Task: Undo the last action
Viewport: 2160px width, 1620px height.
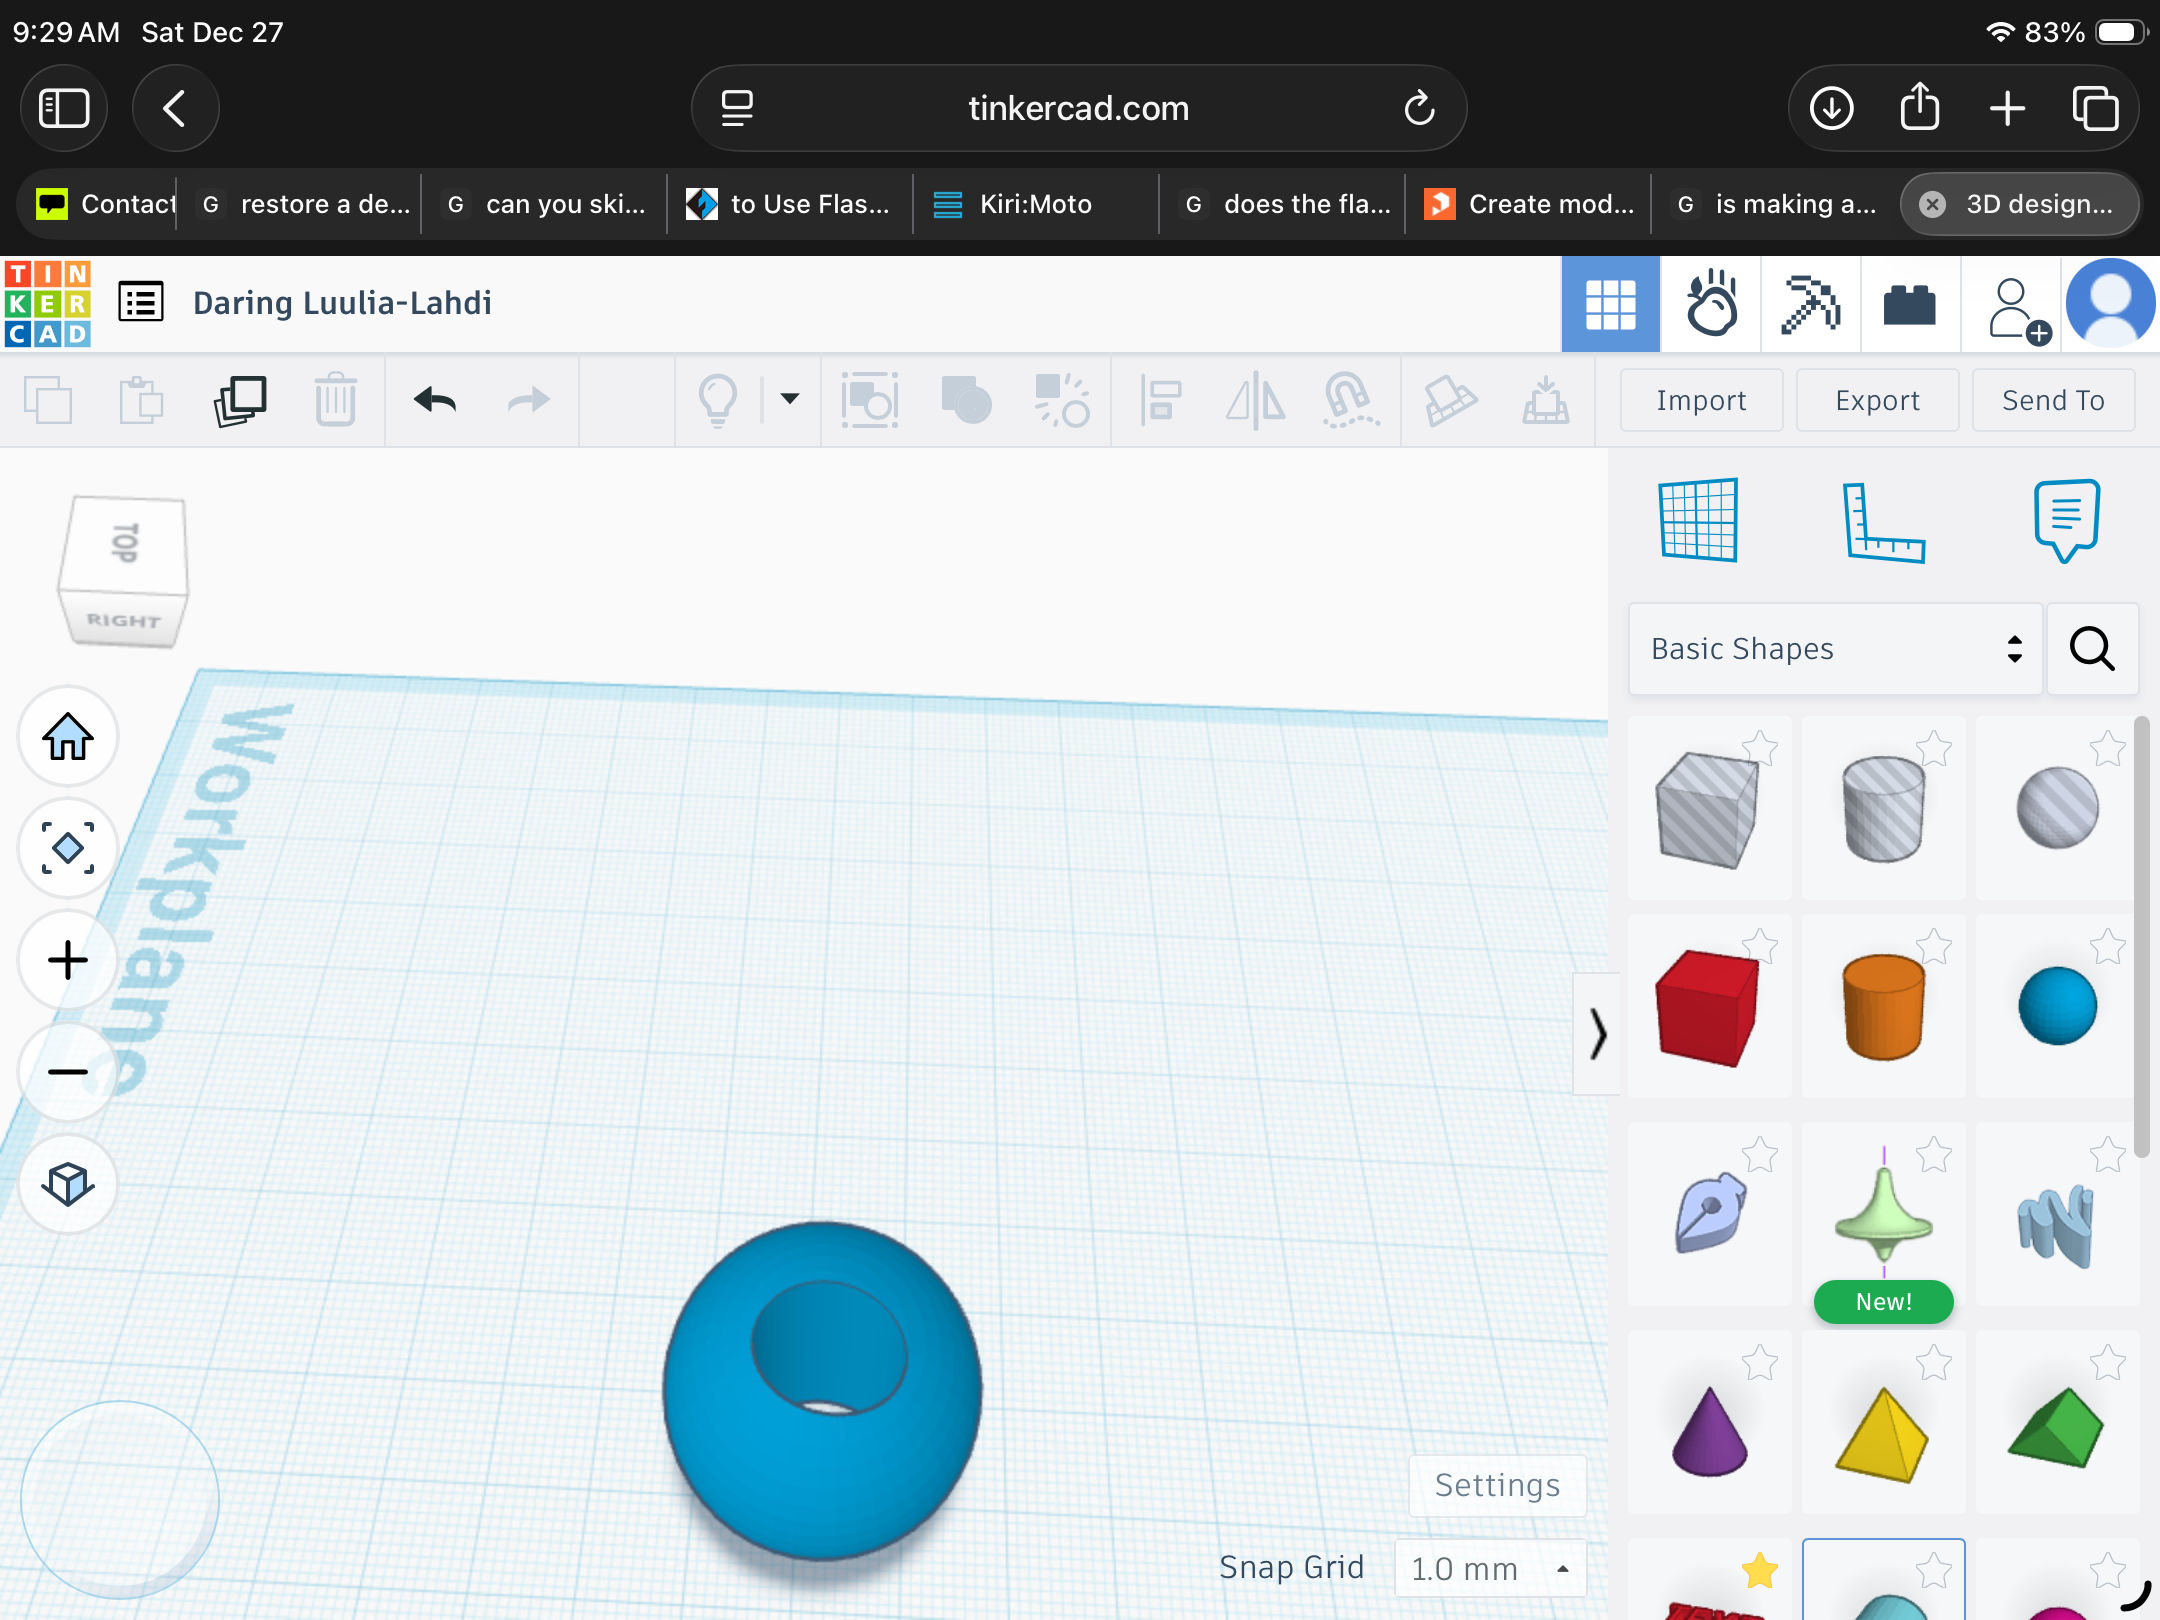Action: pos(435,401)
